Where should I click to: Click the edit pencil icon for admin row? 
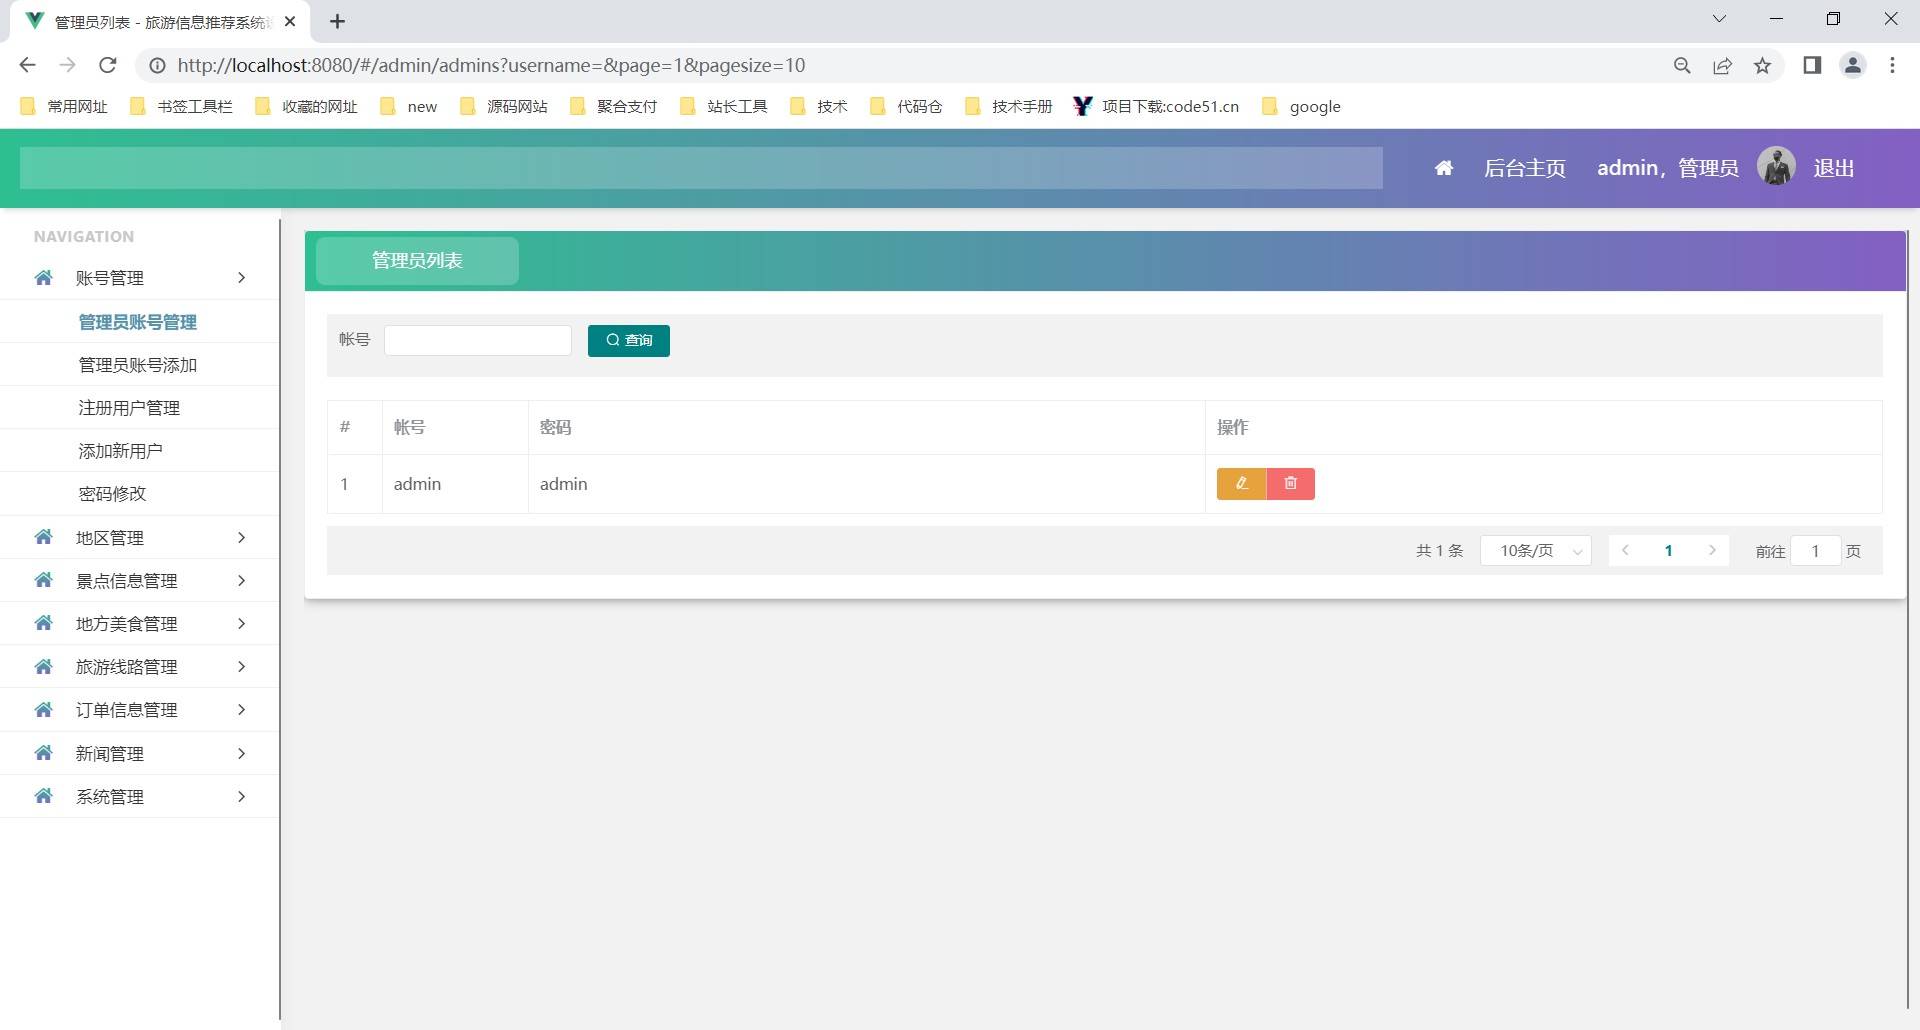click(x=1241, y=484)
